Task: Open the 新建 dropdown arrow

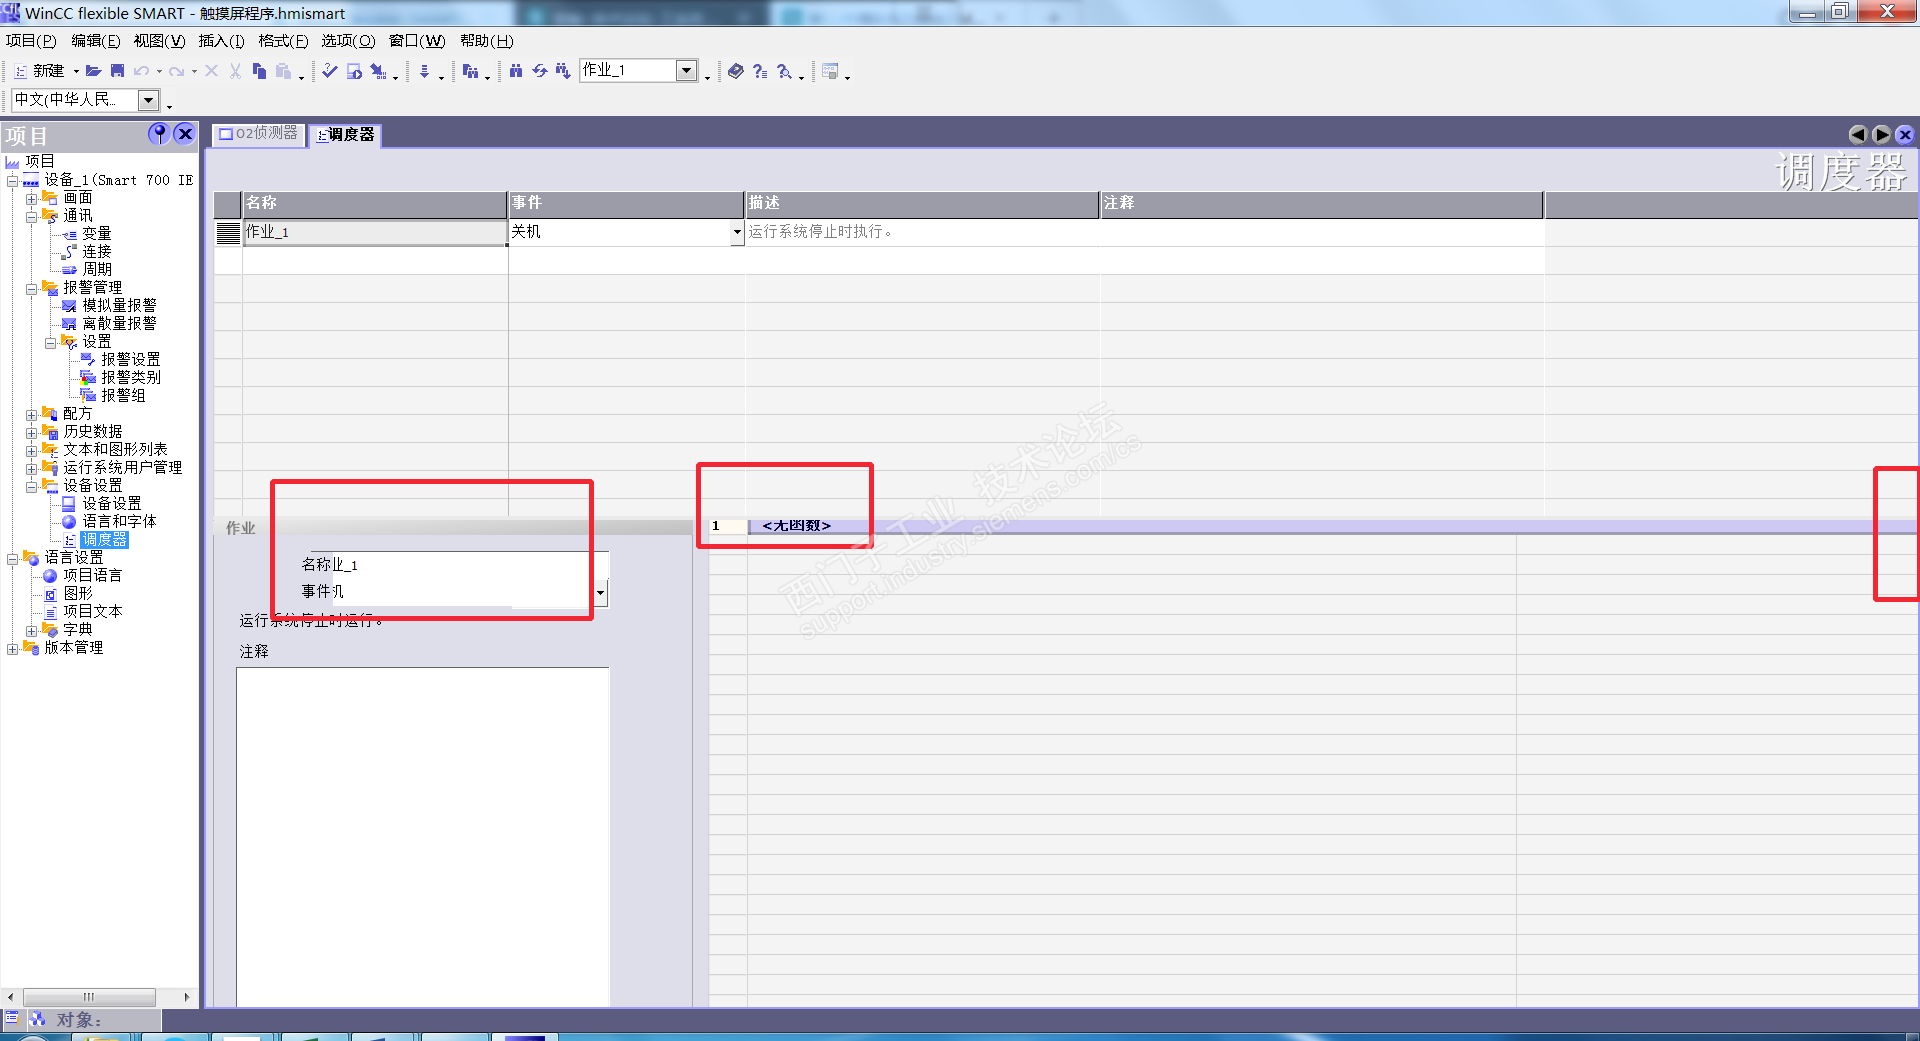Action: (x=76, y=72)
